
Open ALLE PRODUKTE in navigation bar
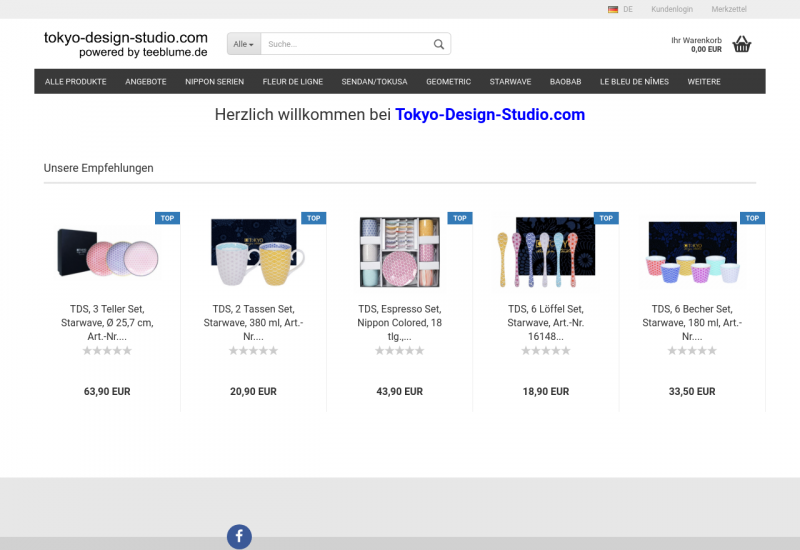76,82
